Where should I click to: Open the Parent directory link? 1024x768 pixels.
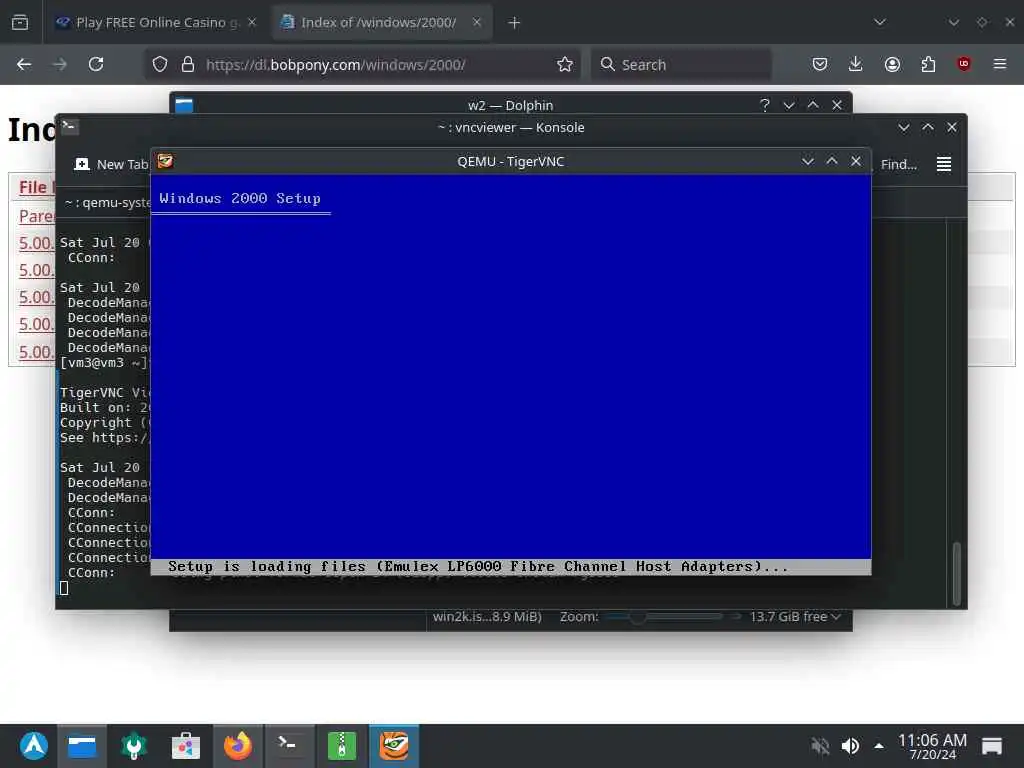[37, 216]
